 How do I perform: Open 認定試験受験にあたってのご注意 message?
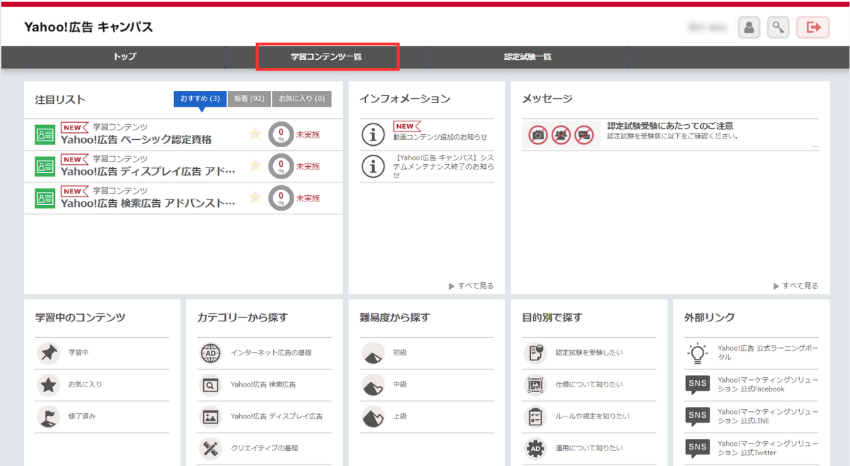[670, 126]
